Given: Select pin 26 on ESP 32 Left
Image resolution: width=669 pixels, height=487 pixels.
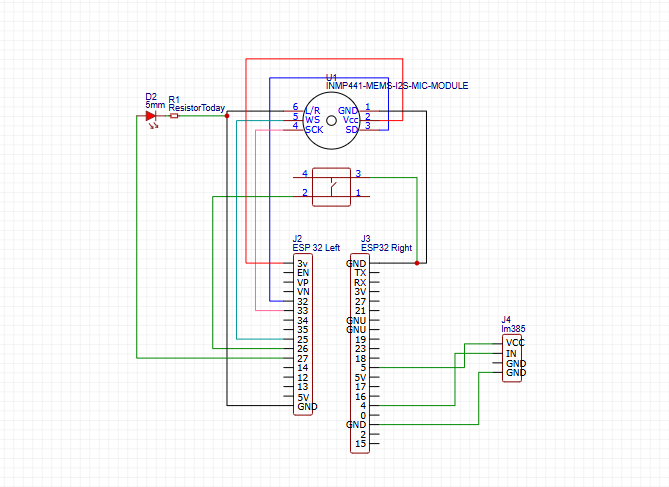Looking at the screenshot, I should 303,349.
